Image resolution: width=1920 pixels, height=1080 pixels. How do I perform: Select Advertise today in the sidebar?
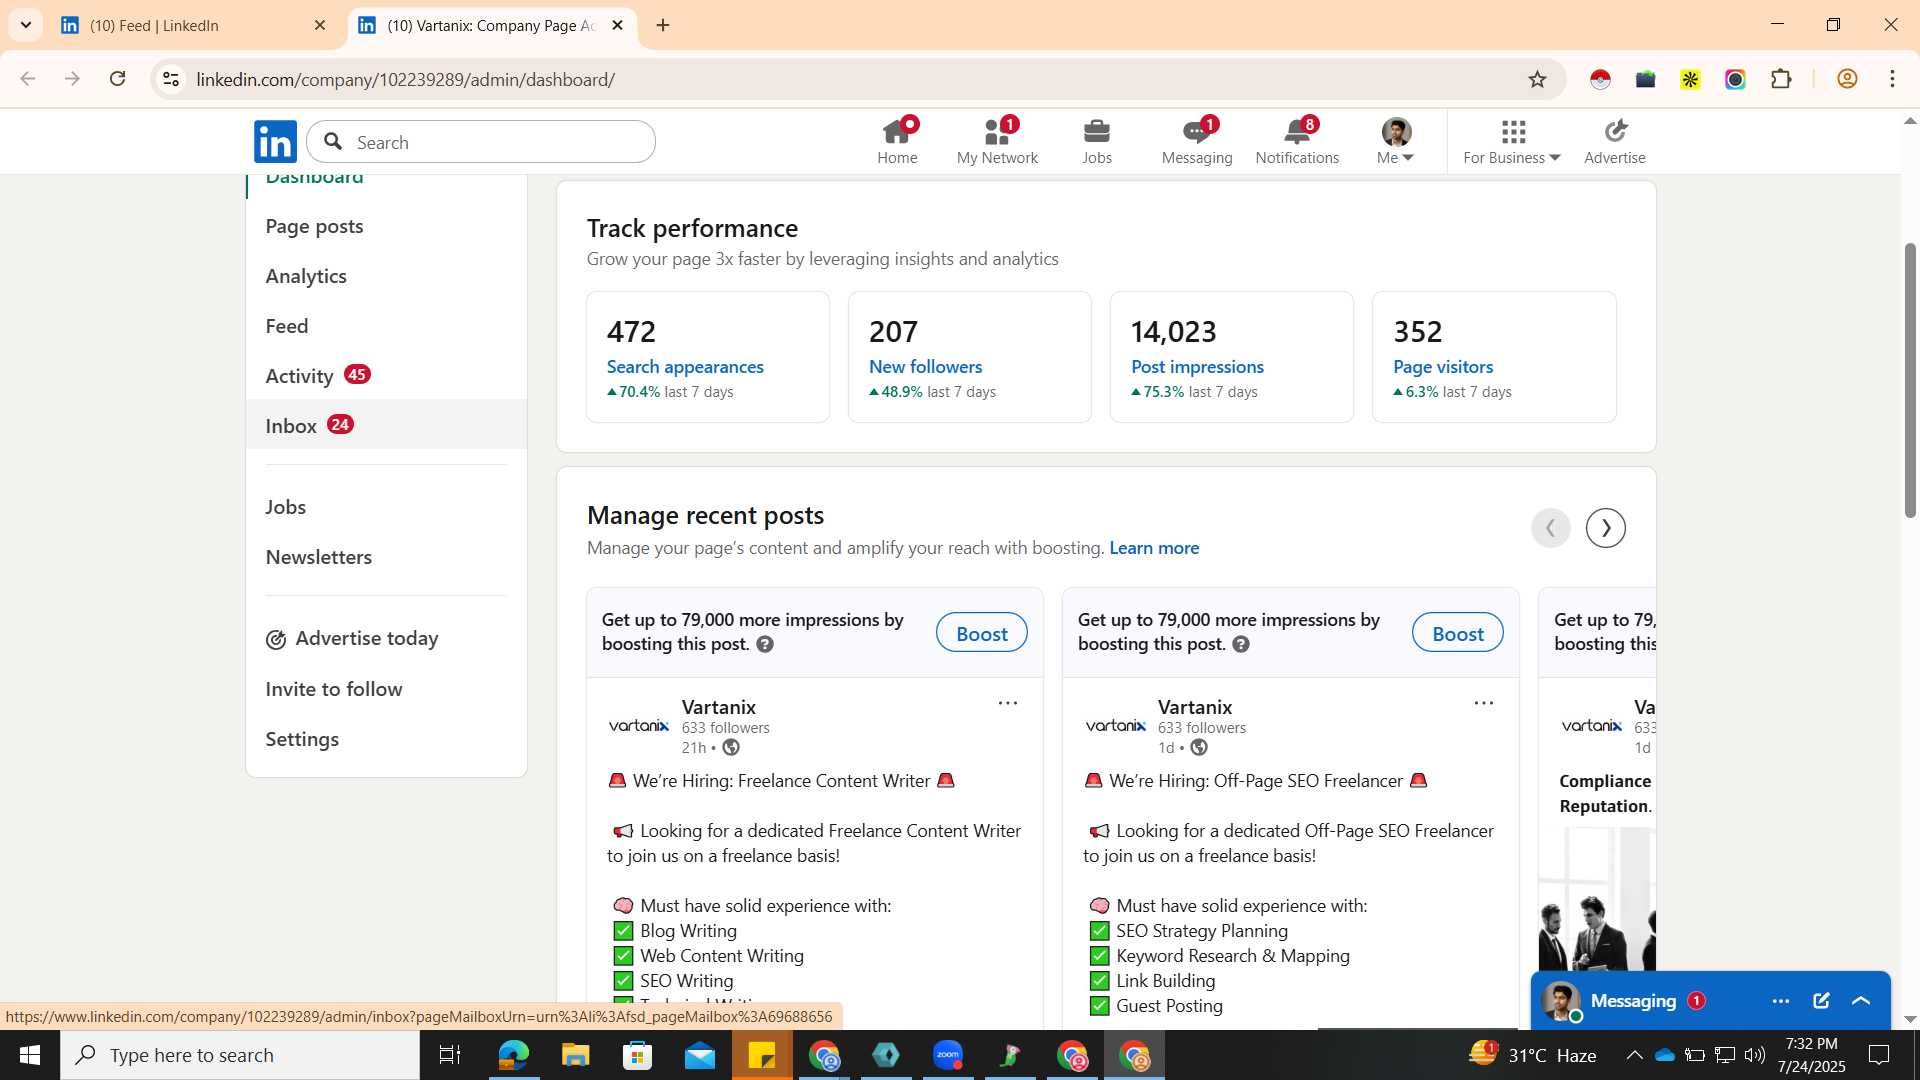352,638
